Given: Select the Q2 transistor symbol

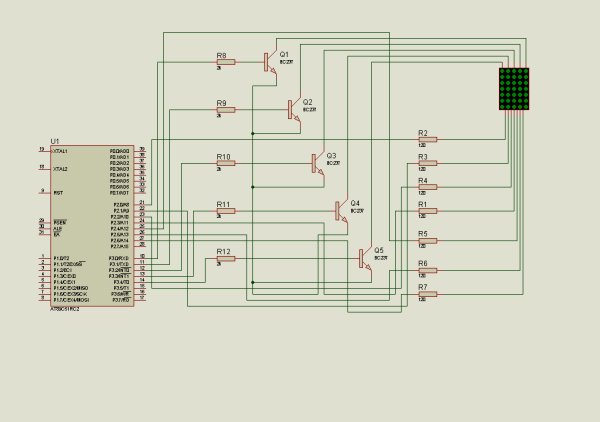Looking at the screenshot, I should pos(294,109).
